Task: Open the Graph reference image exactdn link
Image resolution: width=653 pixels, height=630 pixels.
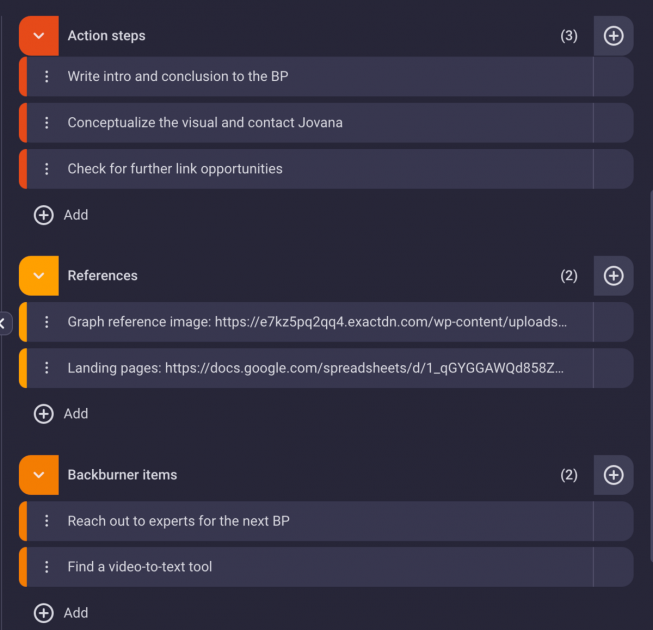Action: point(391,322)
